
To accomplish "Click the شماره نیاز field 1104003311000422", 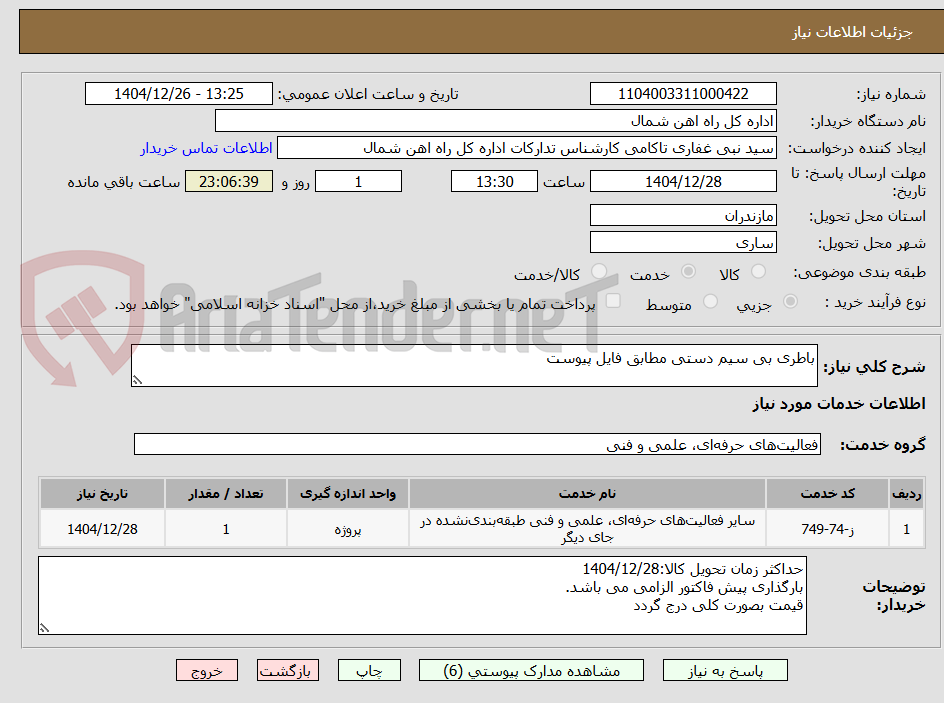I will point(683,94).
